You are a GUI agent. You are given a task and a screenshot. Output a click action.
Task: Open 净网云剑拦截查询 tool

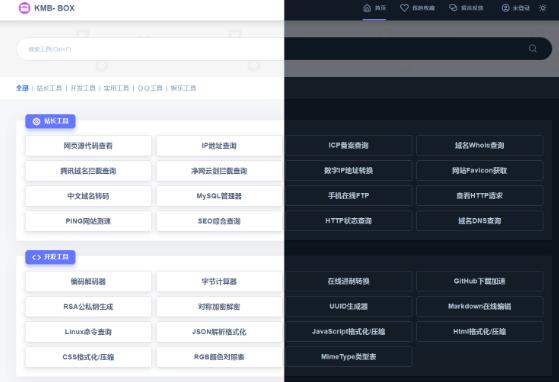point(219,171)
